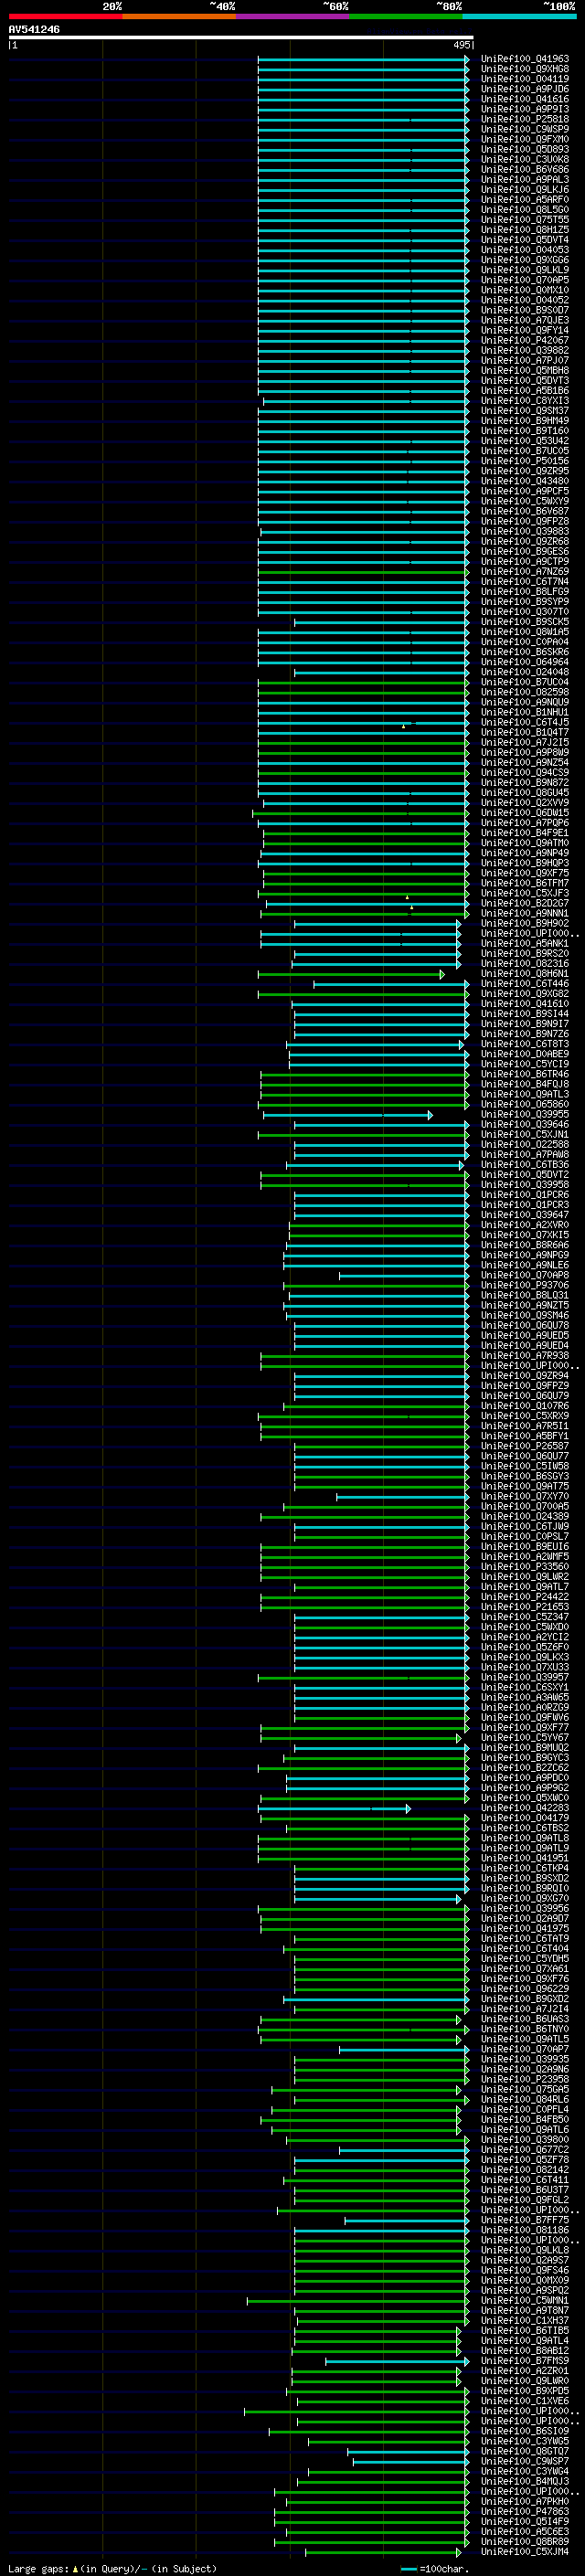Screen dimensions: 585x2576
Task: Open hit UniRef100_A2XVR0
Action: coord(525,1225)
